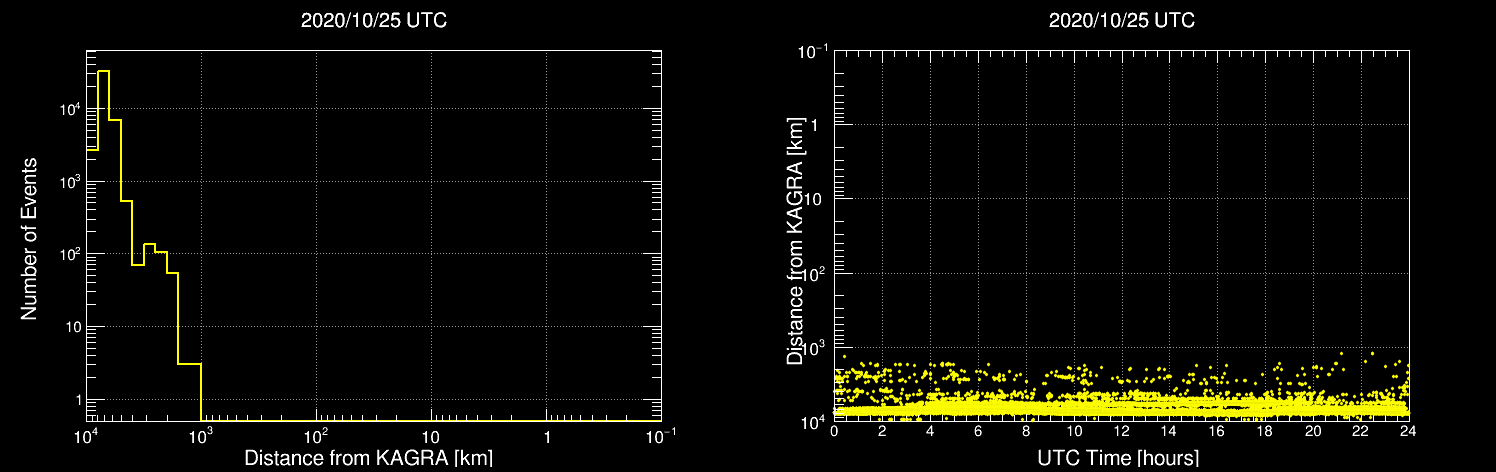Screen dimensions: 1496x472
Task: Click the 10^3 tick on Number of Events axis
Action: click(68, 180)
